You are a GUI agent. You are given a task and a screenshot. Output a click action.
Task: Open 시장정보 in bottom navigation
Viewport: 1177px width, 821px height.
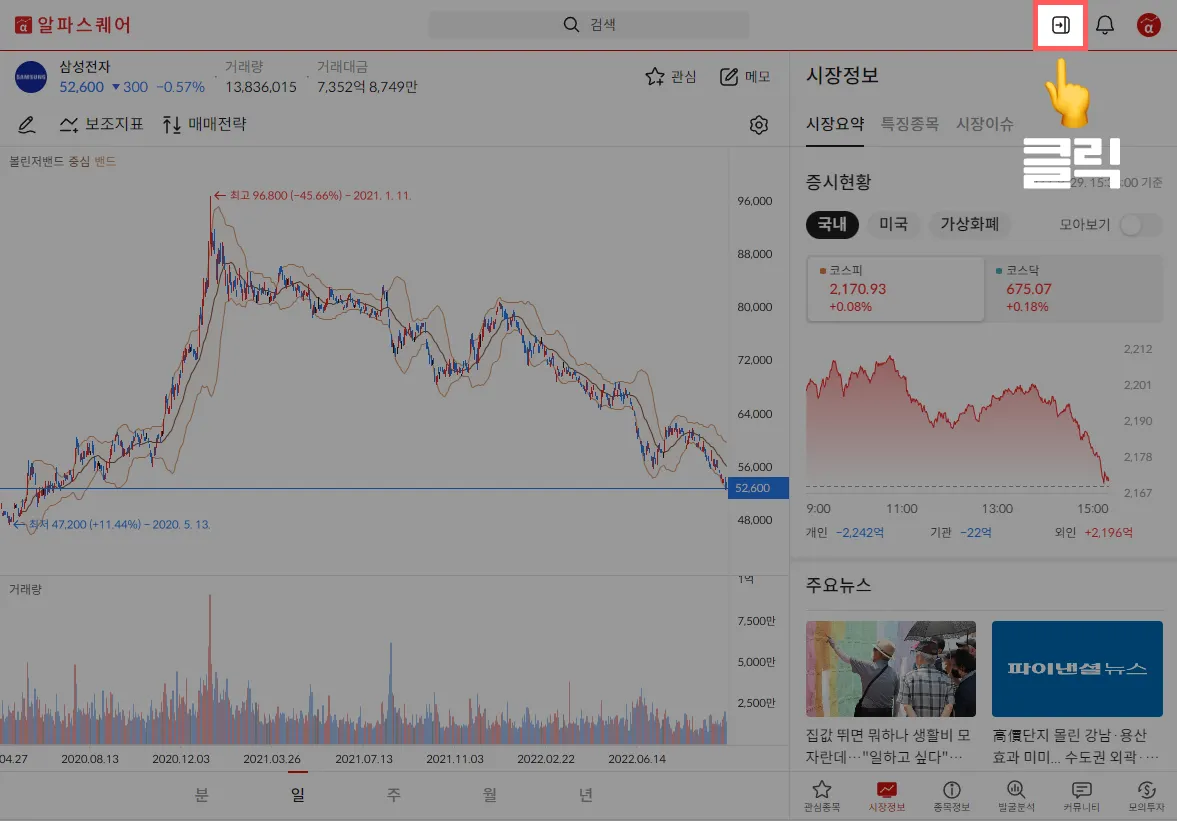pyautogui.click(x=887, y=796)
